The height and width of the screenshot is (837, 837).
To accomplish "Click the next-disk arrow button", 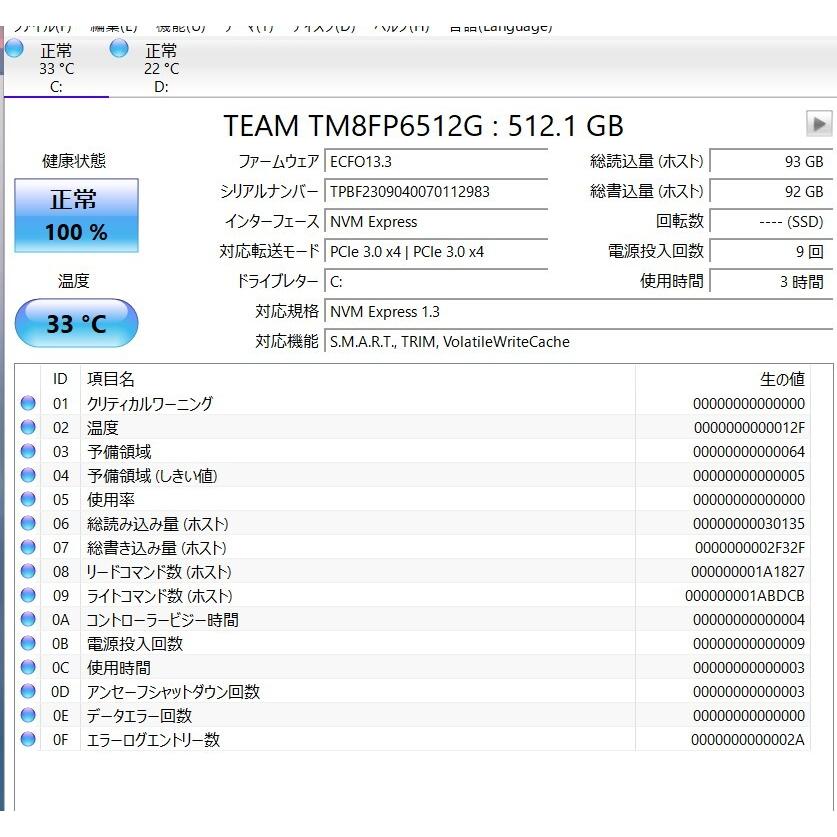I will click(x=820, y=124).
